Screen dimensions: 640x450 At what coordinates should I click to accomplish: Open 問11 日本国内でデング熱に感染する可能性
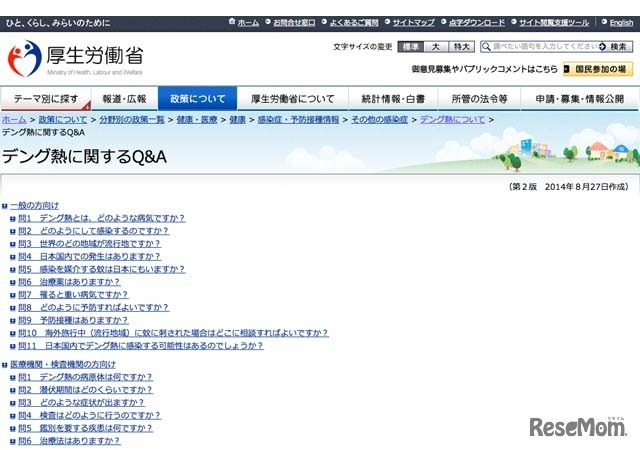click(141, 345)
